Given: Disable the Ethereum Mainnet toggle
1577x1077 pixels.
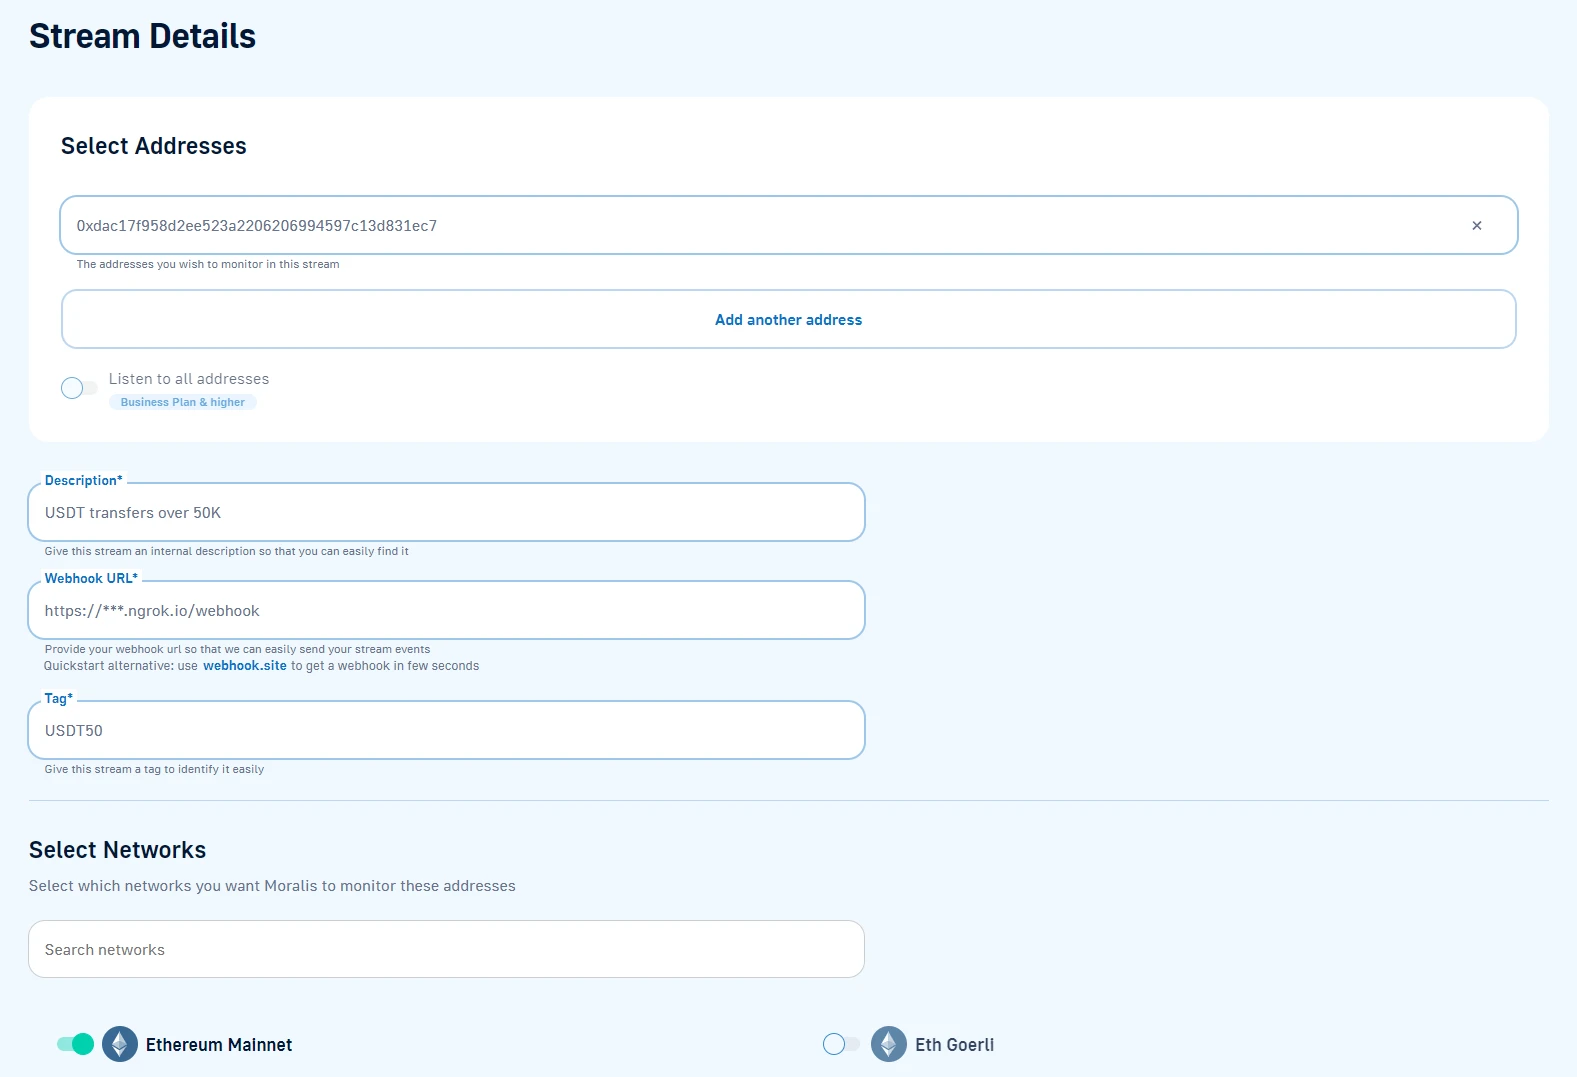Looking at the screenshot, I should coord(76,1044).
